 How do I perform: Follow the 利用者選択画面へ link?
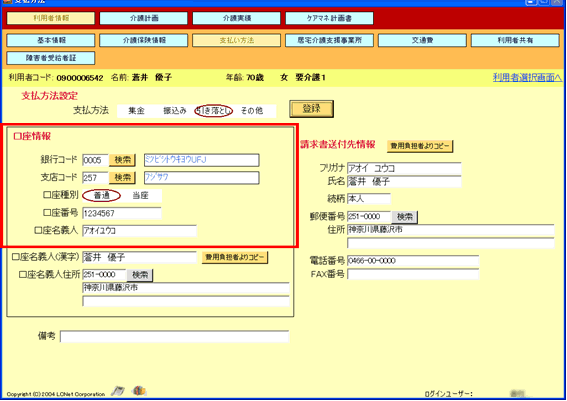527,77
